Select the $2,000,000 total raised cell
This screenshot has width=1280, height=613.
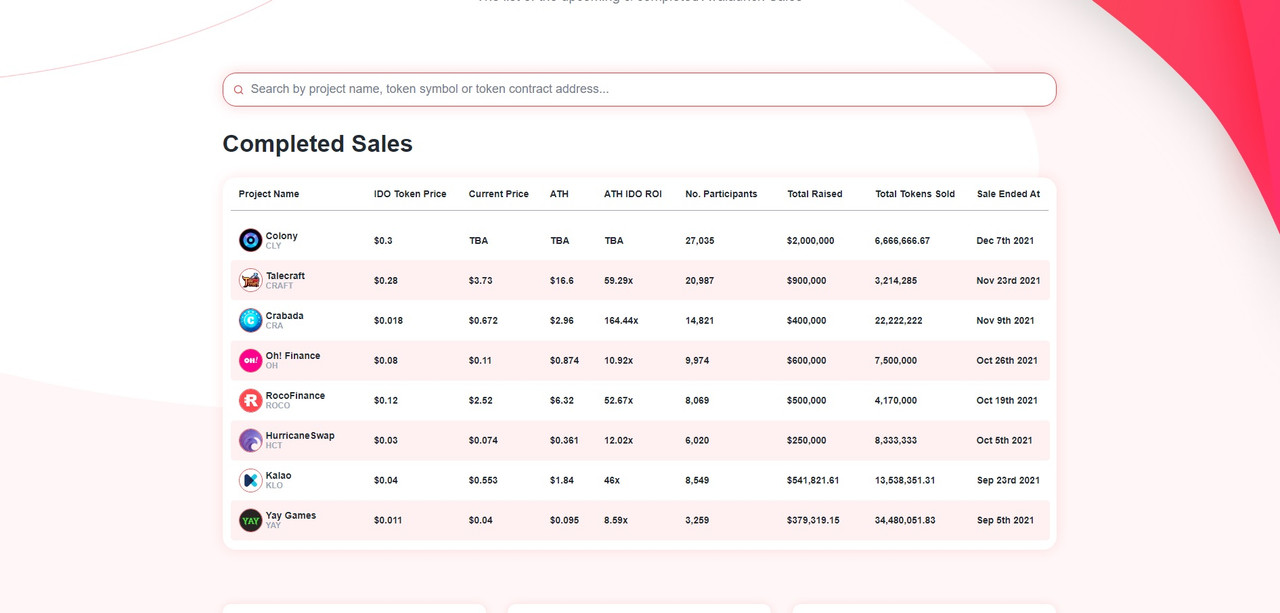(811, 241)
